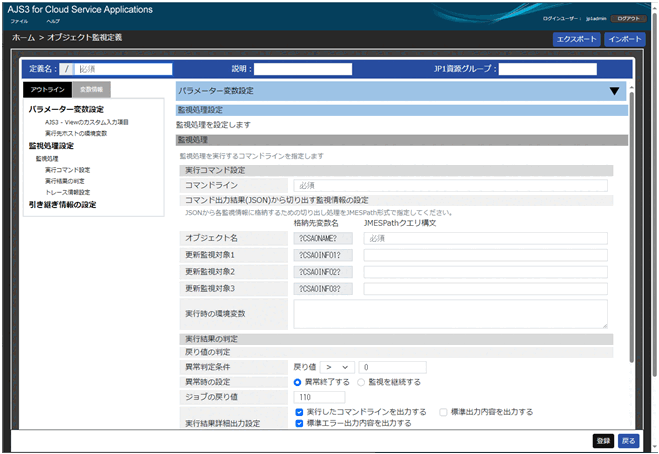Open the ヘルプ menu

tap(52, 21)
